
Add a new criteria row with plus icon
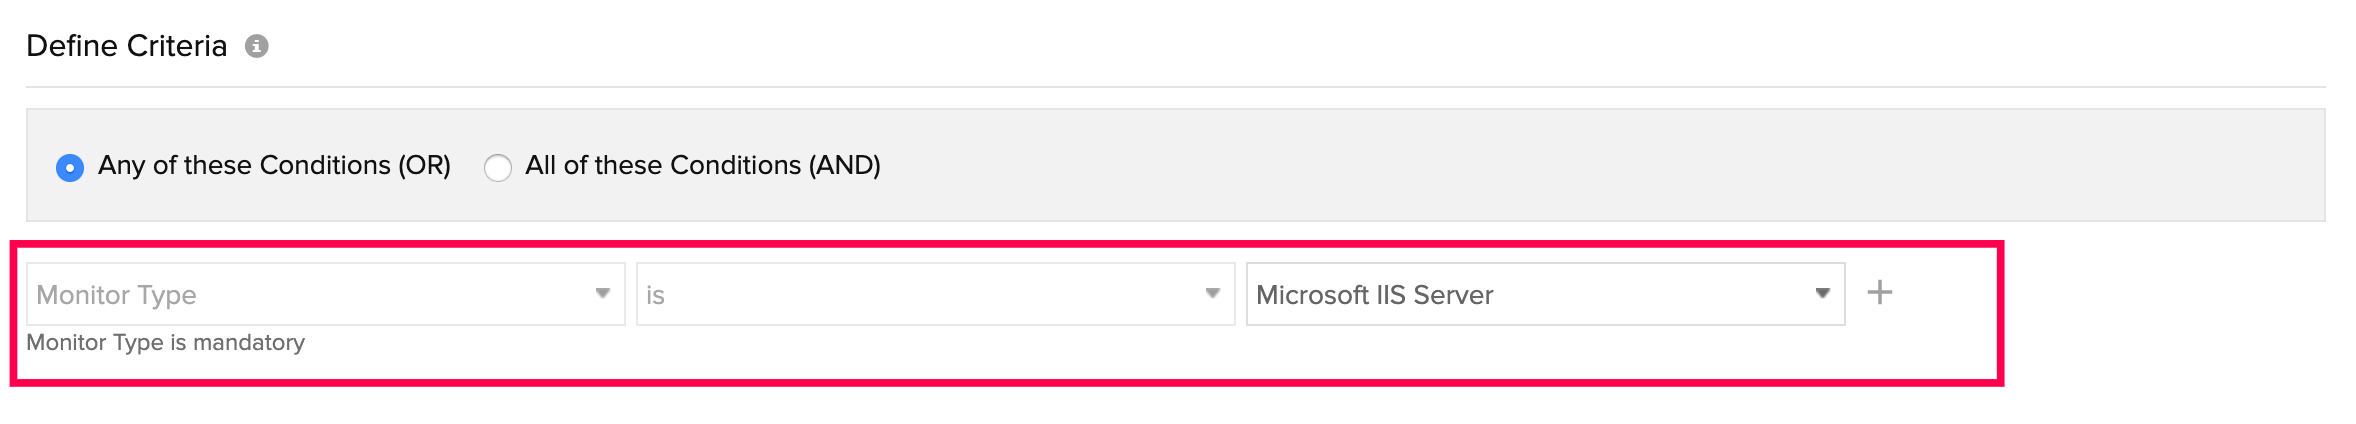click(x=1880, y=293)
